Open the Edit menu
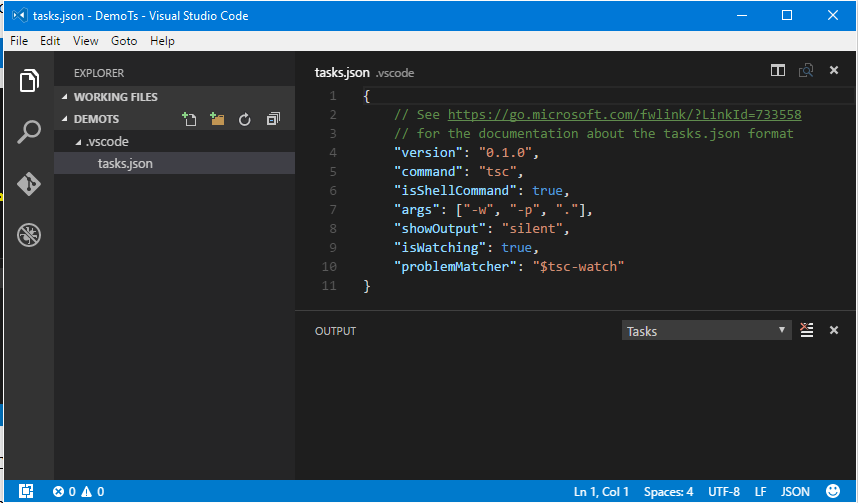 pos(50,41)
